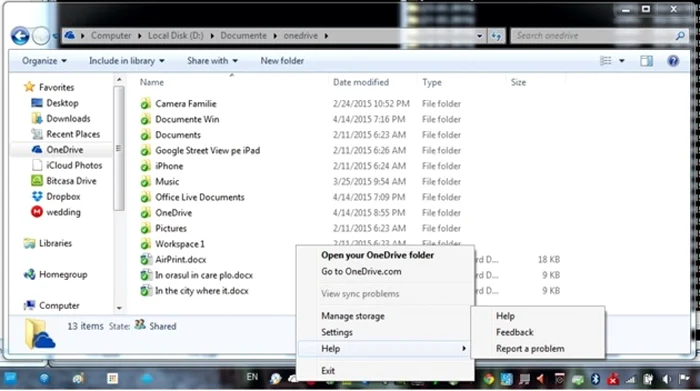Click the search magnifier icon
The height and width of the screenshot is (391, 700).
coord(680,36)
